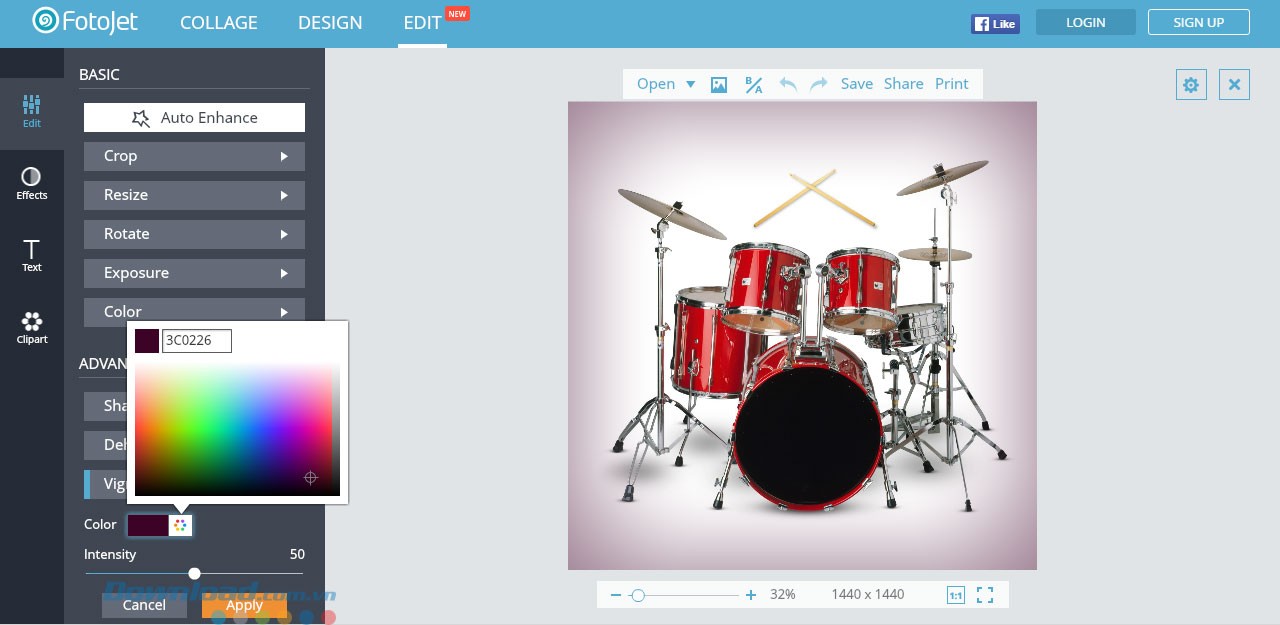Click the hex color code field
Screen dimensions: 1280x625
[x=197, y=341]
